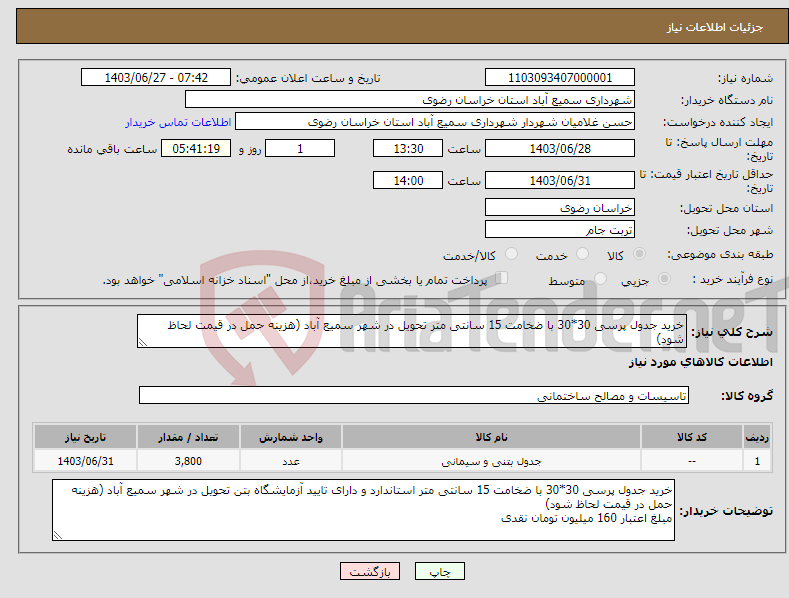Click the اطلاعات کالاهای مورد نیاز section heading
Viewport: 789px width, 598px height.
click(700, 362)
